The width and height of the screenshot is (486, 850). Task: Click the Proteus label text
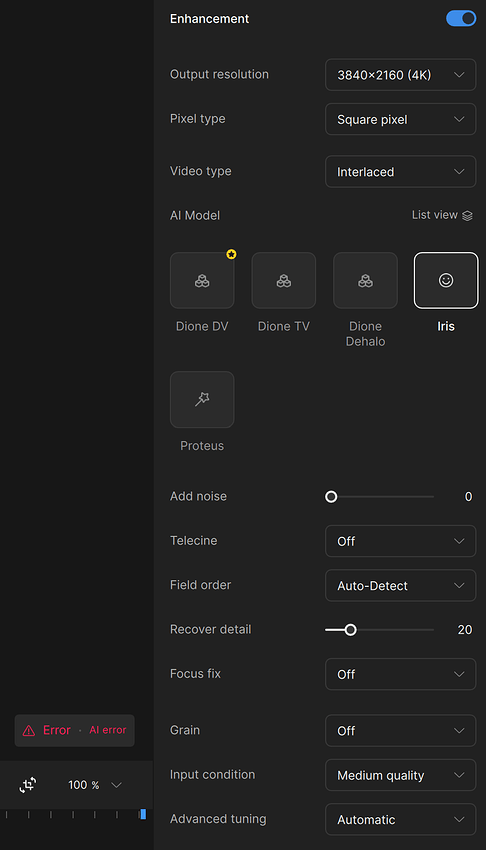point(202,446)
